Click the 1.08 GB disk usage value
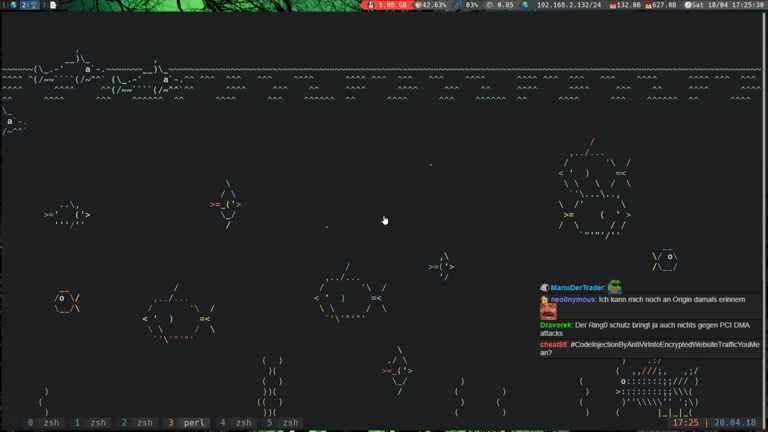 tap(392, 5)
